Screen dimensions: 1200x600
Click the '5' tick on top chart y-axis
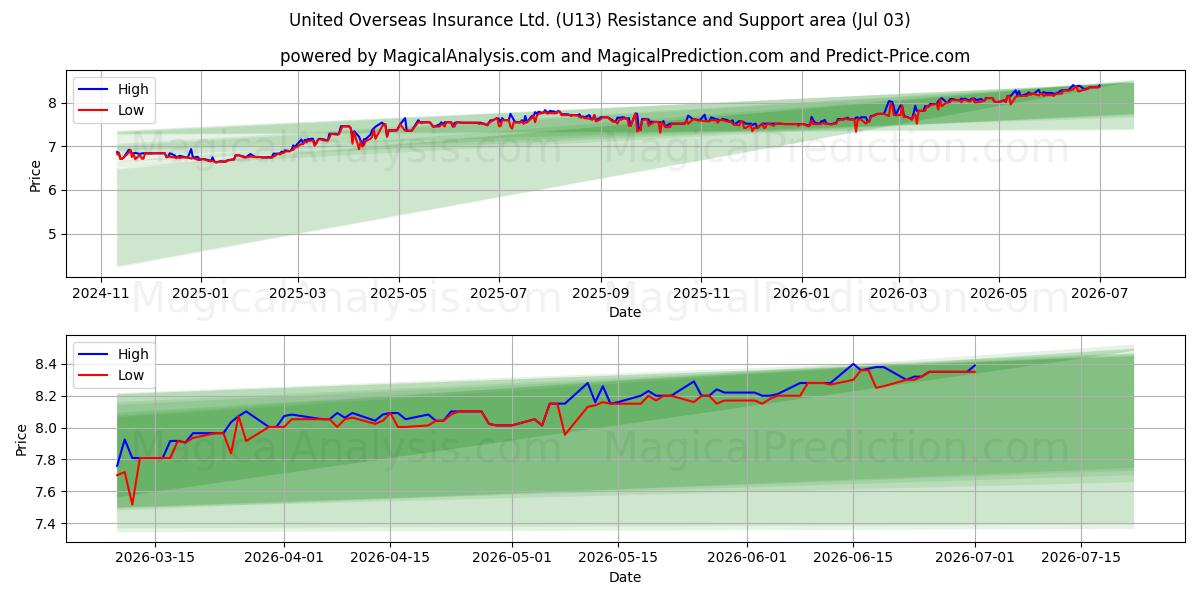click(x=54, y=234)
